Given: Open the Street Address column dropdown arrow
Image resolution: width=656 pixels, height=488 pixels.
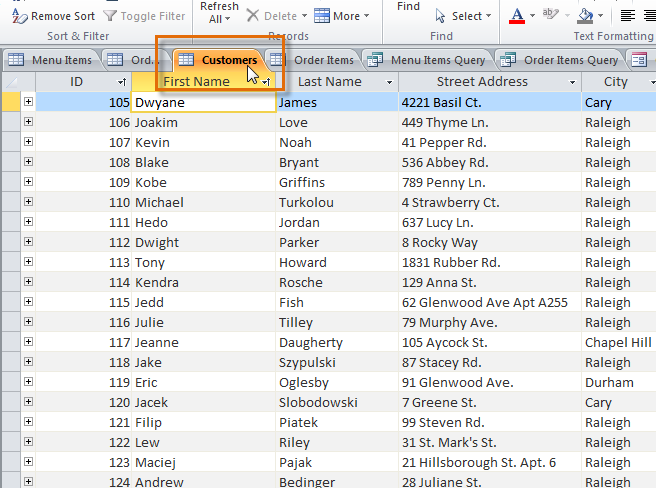Looking at the screenshot, I should click(572, 82).
